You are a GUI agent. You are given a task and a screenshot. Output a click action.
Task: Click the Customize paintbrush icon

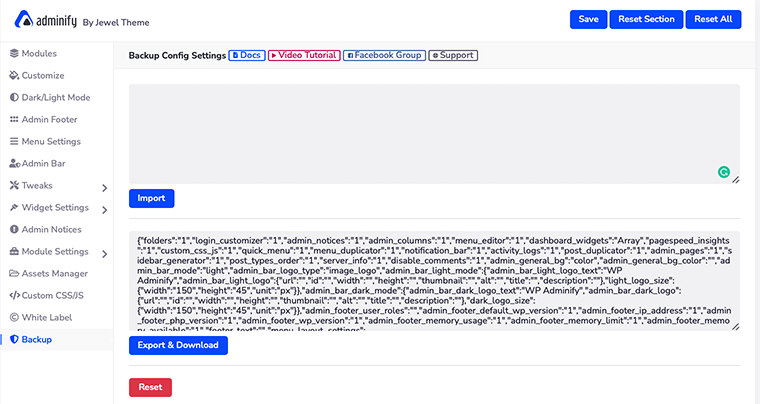[14, 75]
